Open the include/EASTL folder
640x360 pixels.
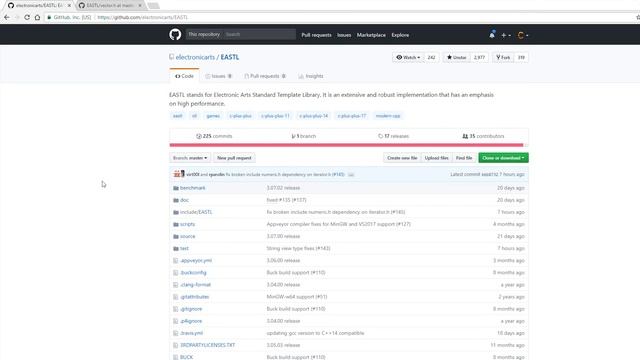tap(196, 212)
